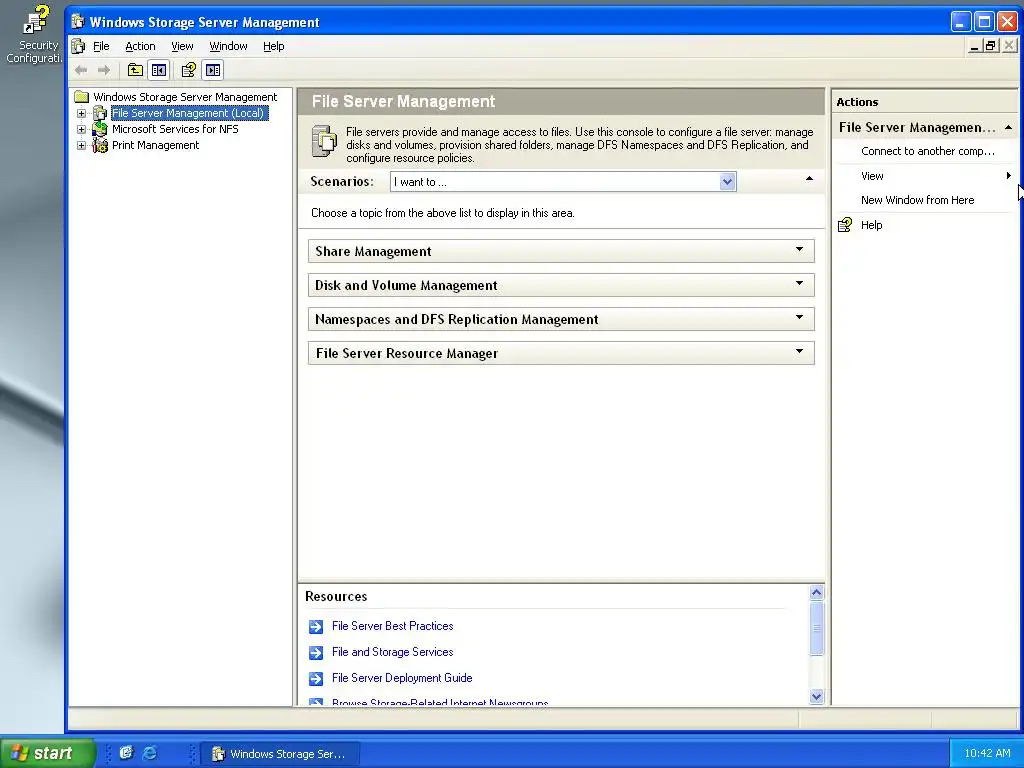Click the File Server Deployment Guide link
The height and width of the screenshot is (768, 1024).
(402, 678)
